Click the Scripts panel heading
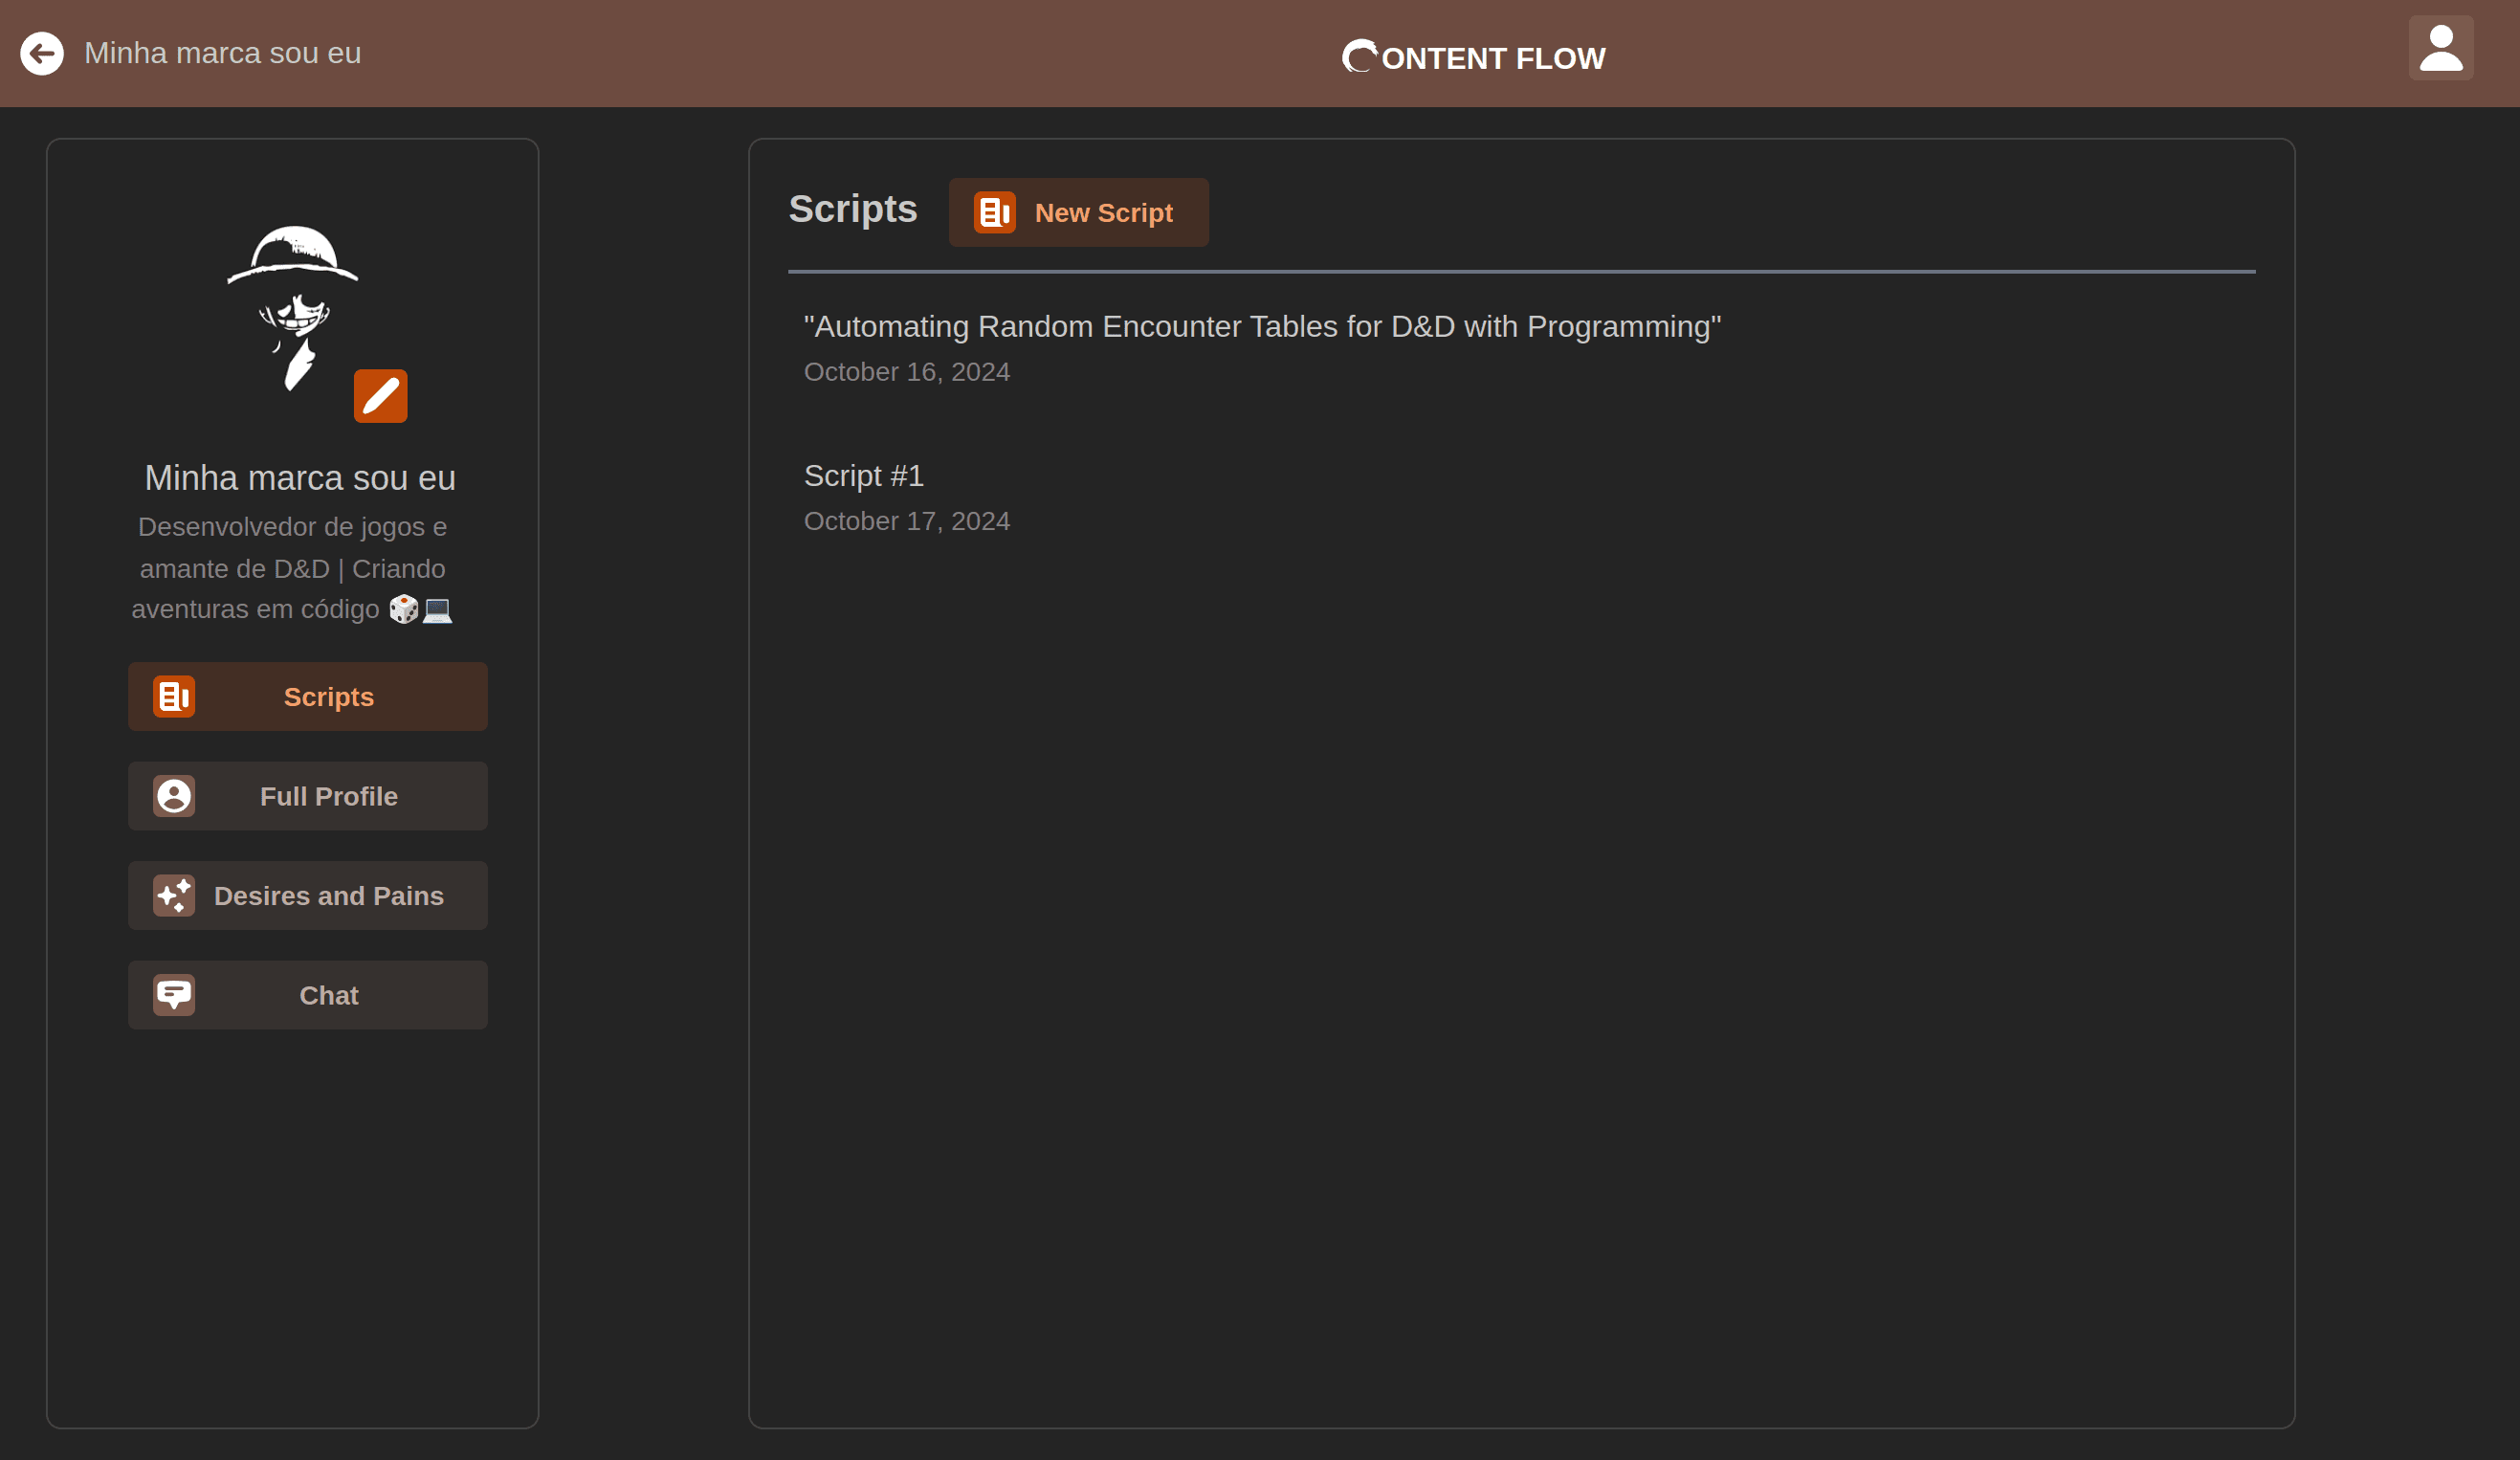The image size is (2520, 1460). (853, 209)
